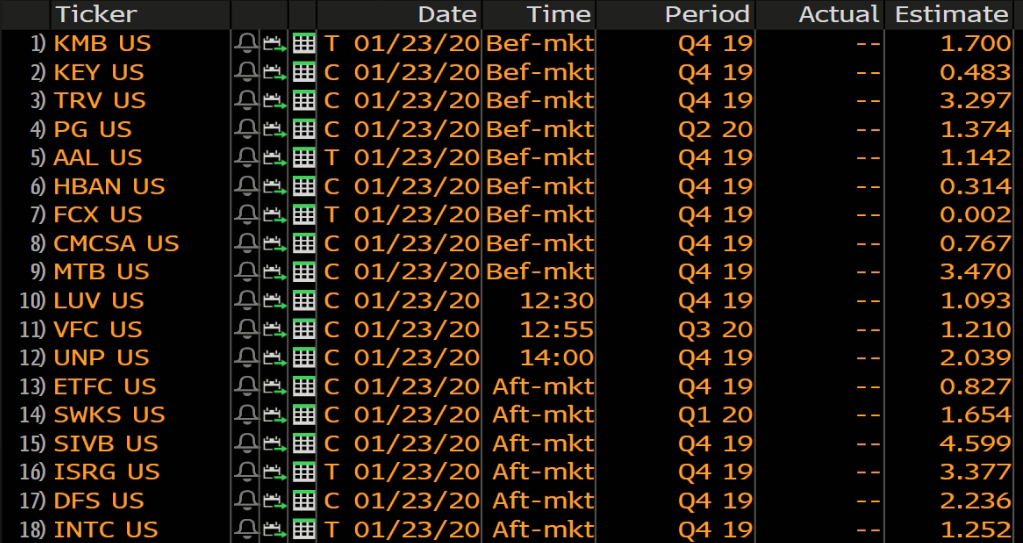Sort by the Ticker column header

click(x=97, y=14)
